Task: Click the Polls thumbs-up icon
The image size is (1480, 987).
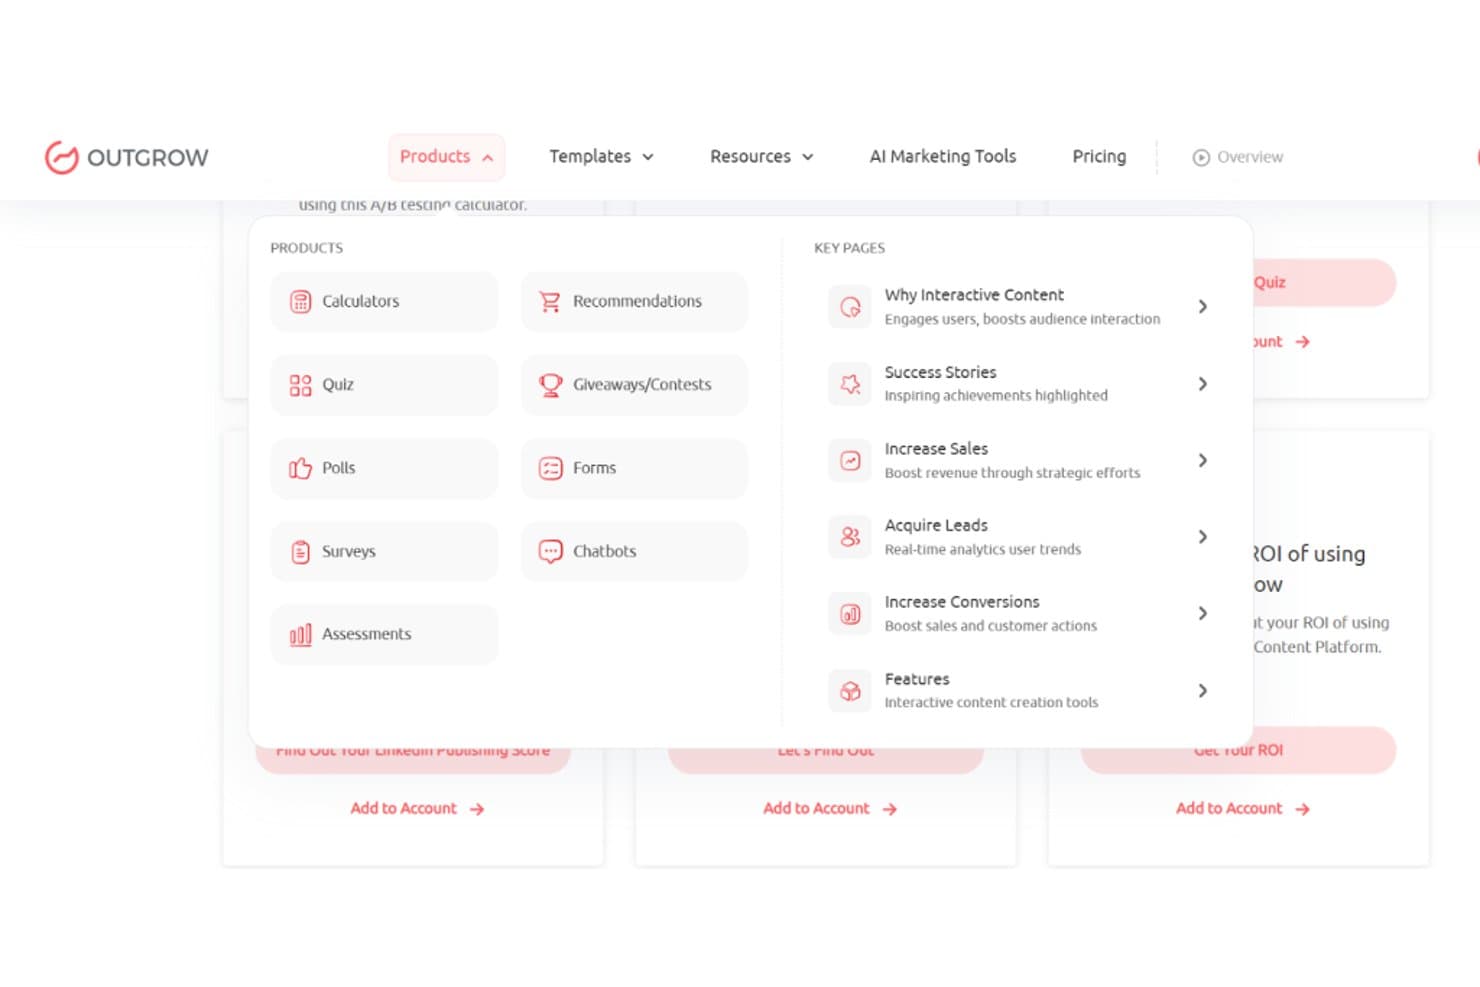Action: pos(300,468)
